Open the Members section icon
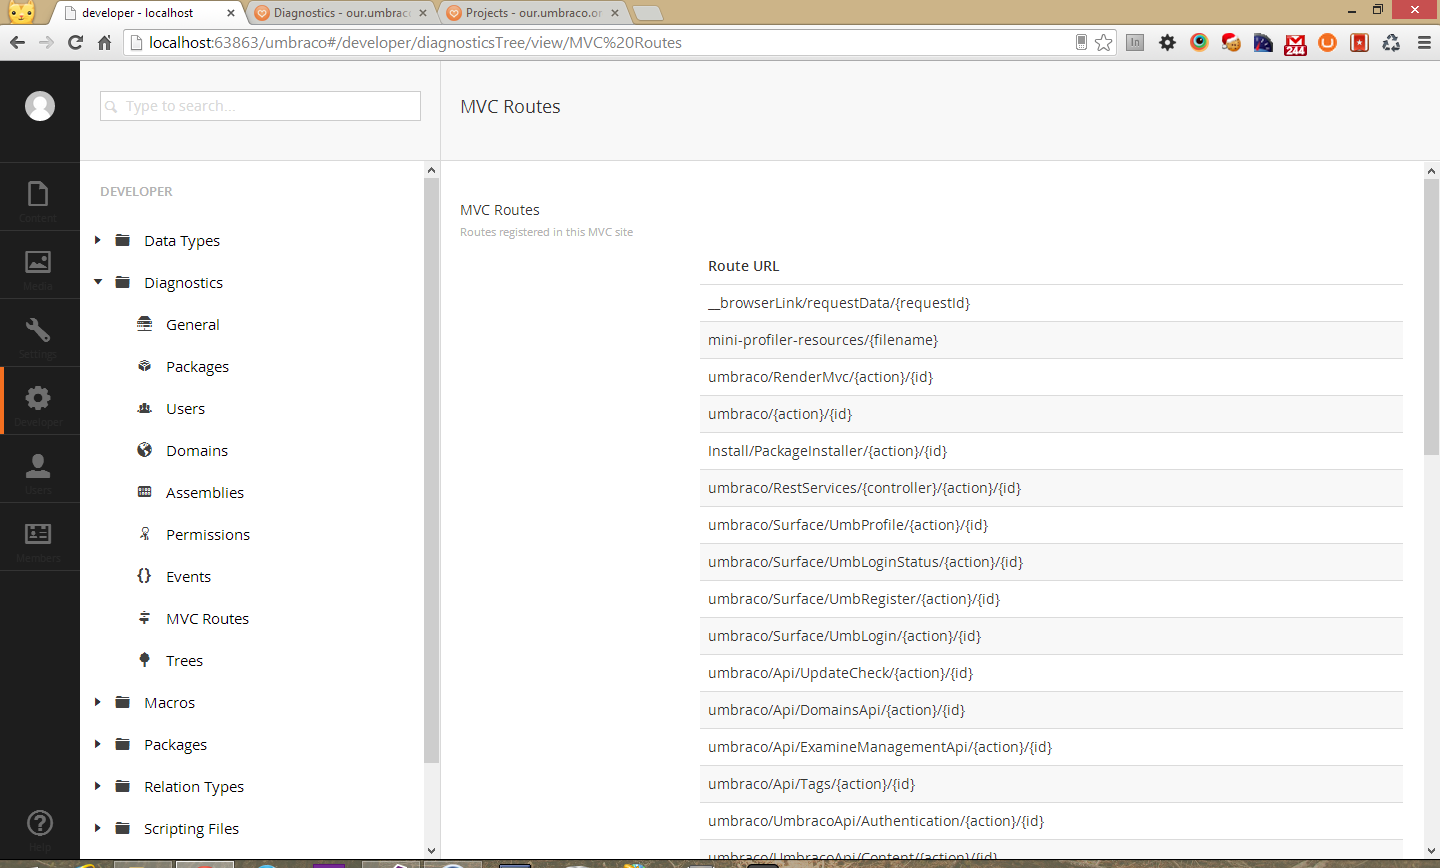Image resolution: width=1440 pixels, height=868 pixels. (38, 534)
